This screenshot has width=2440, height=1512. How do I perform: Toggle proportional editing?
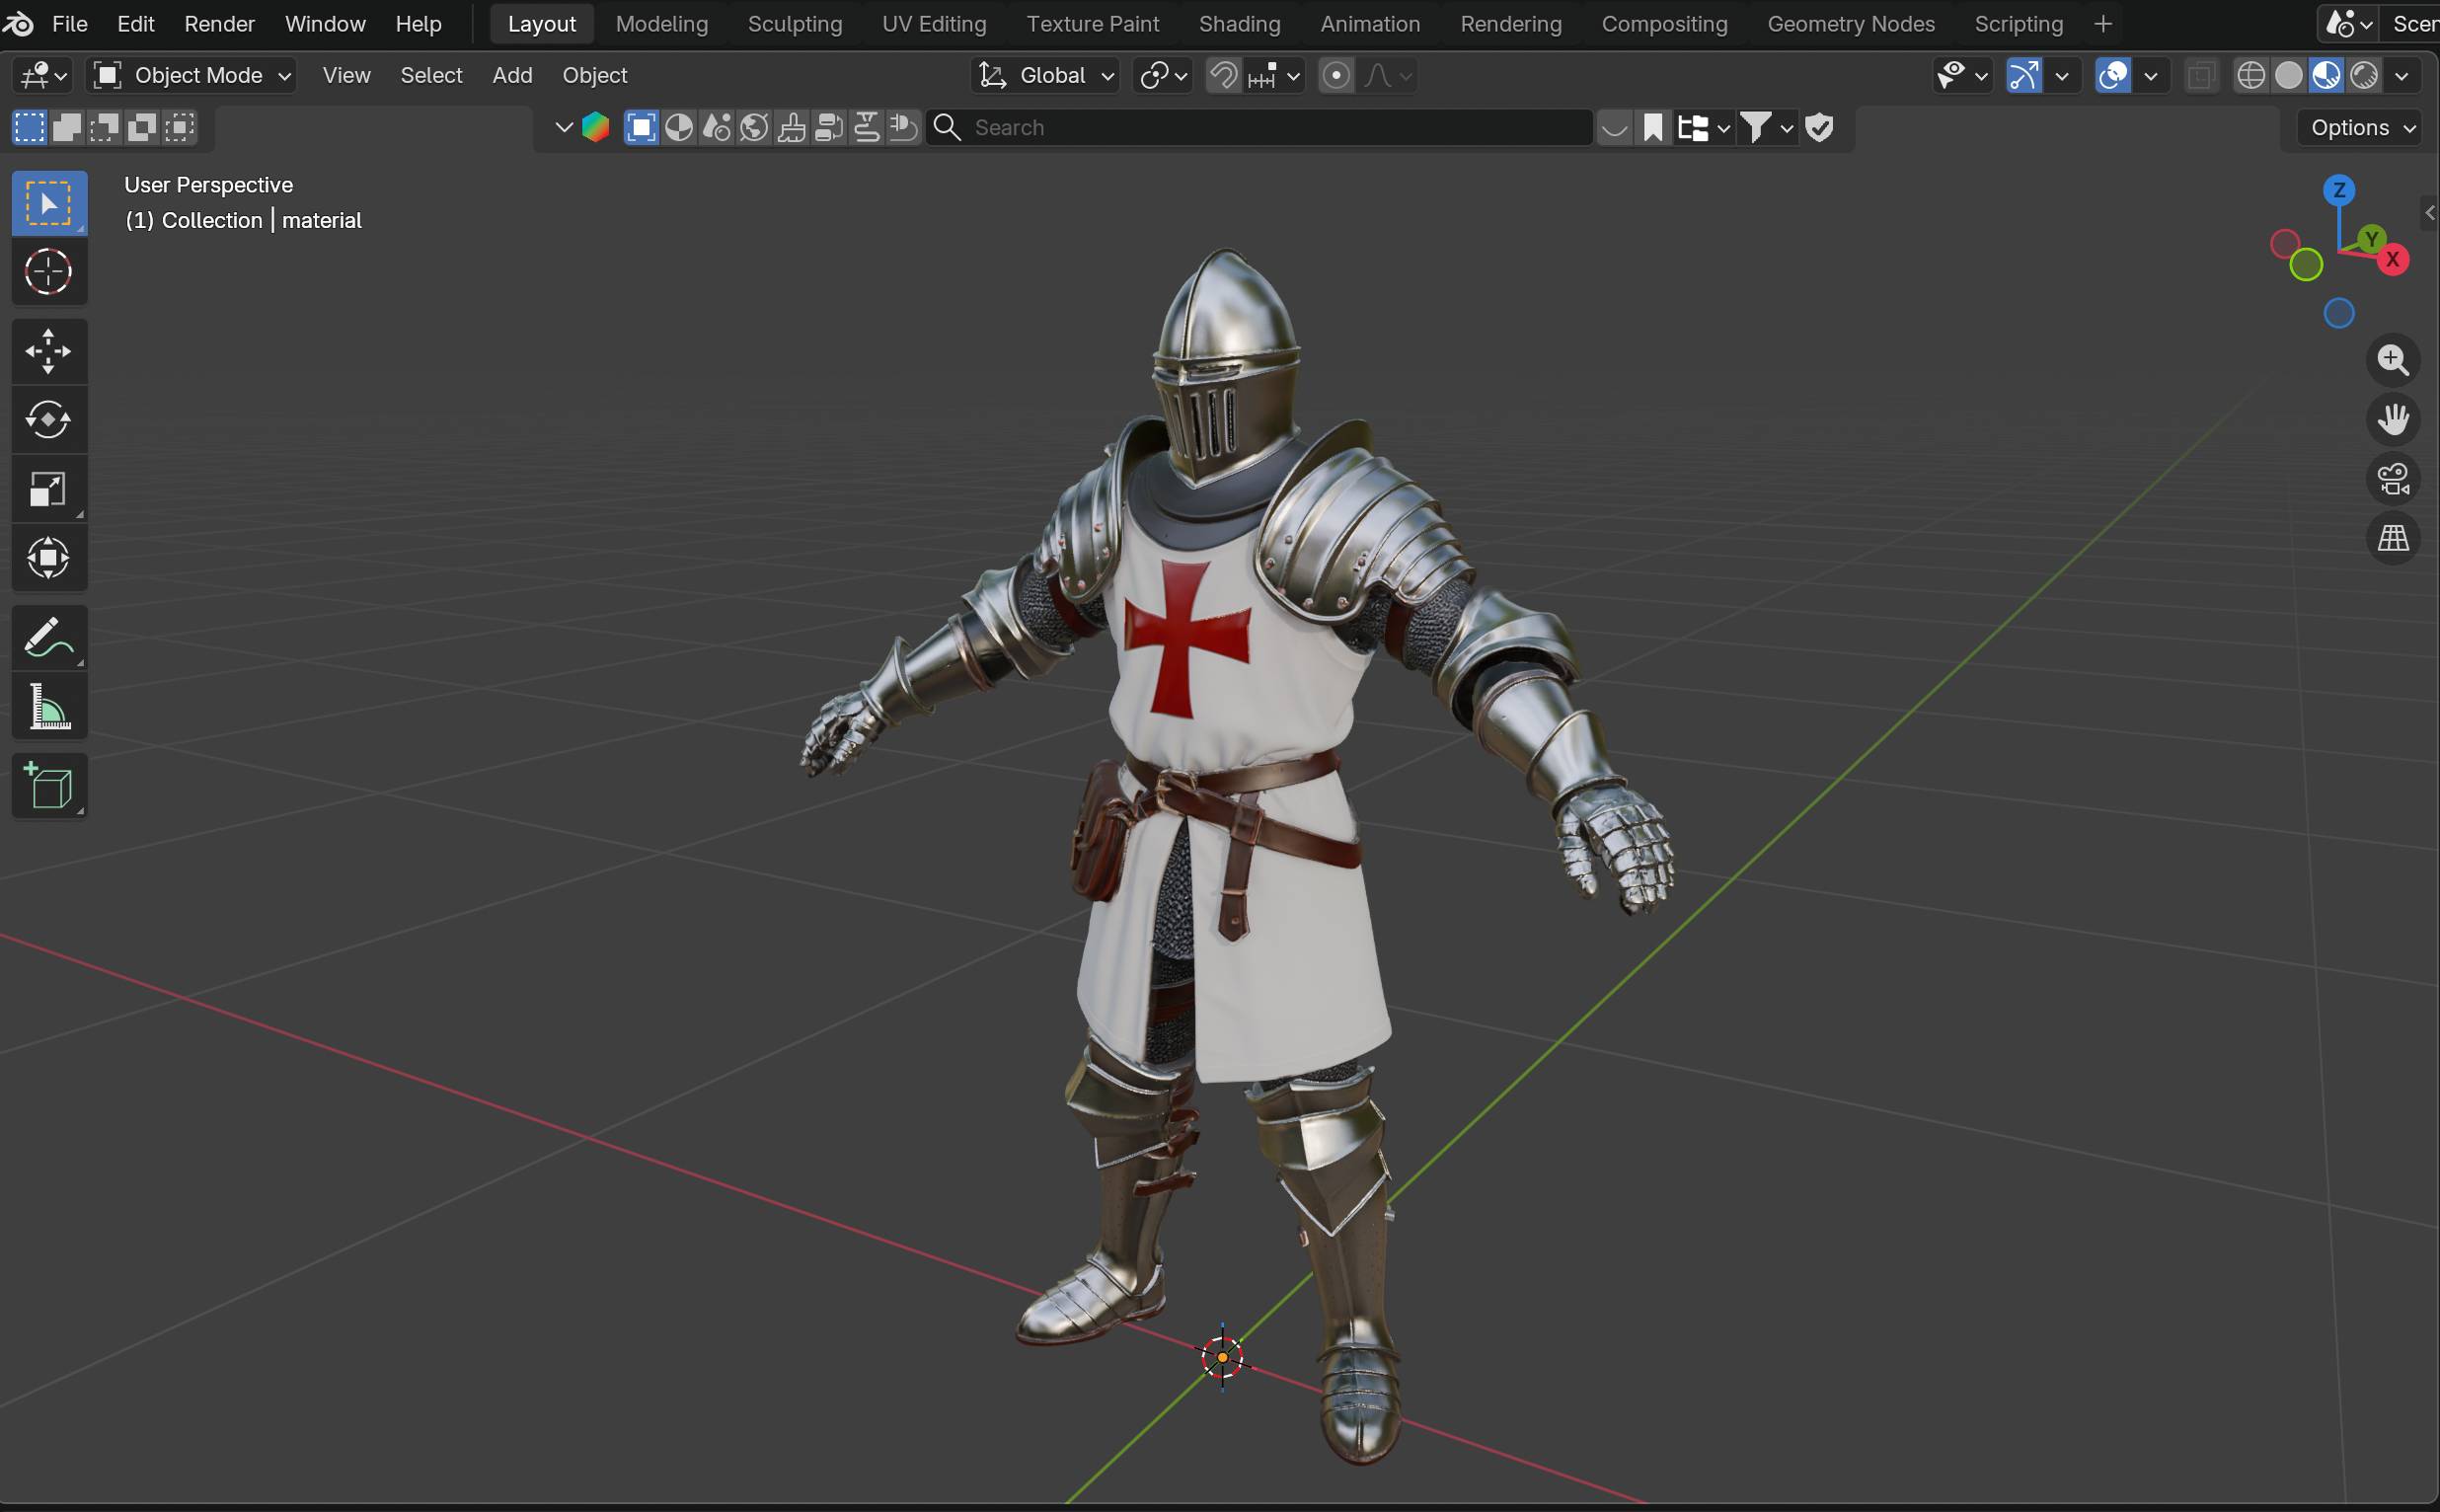click(x=1336, y=75)
